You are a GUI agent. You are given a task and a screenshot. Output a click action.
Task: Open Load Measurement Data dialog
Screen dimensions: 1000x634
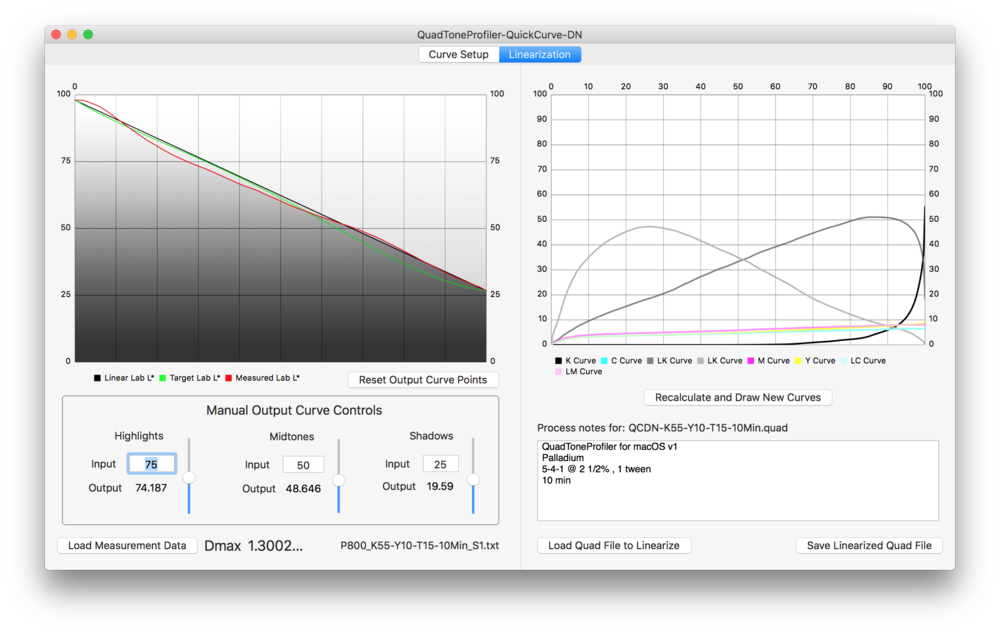click(127, 545)
